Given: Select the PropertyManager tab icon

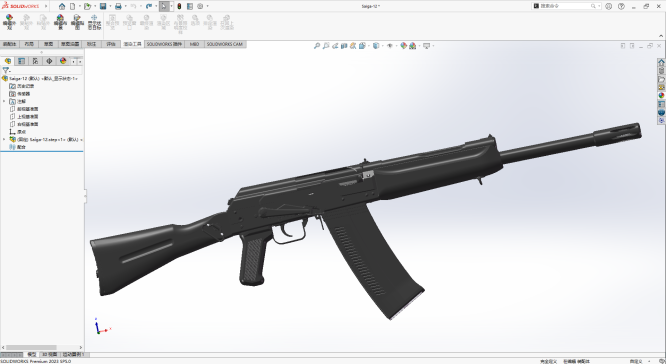Looking at the screenshot, I should click(22, 61).
